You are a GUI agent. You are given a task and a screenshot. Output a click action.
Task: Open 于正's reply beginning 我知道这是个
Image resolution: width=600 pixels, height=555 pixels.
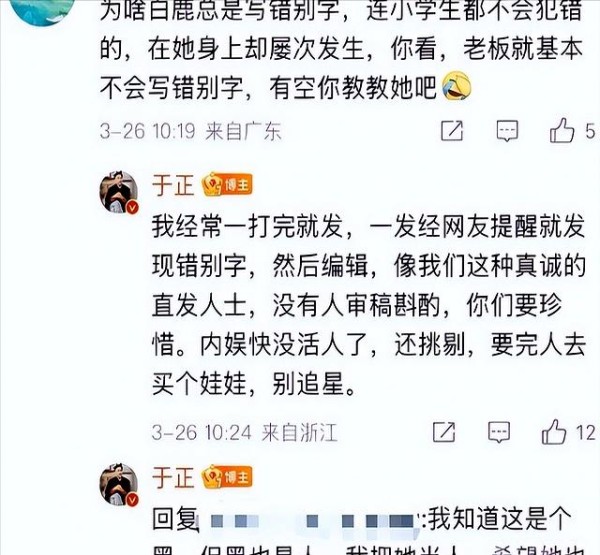(367, 532)
